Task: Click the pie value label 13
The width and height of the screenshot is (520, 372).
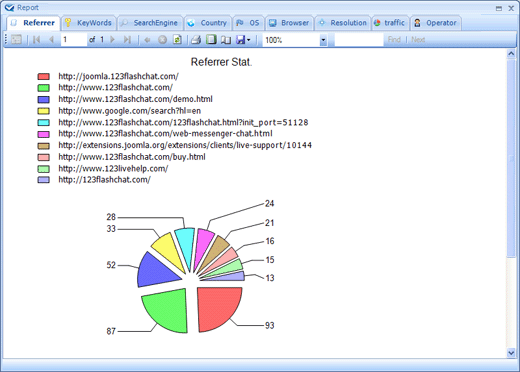Action: pos(270,278)
